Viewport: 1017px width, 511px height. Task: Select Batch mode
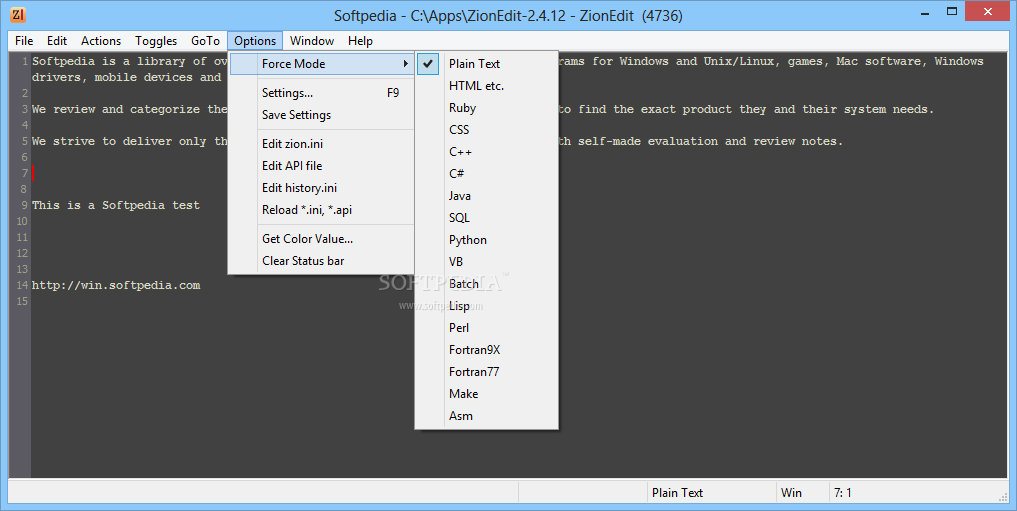pyautogui.click(x=486, y=284)
